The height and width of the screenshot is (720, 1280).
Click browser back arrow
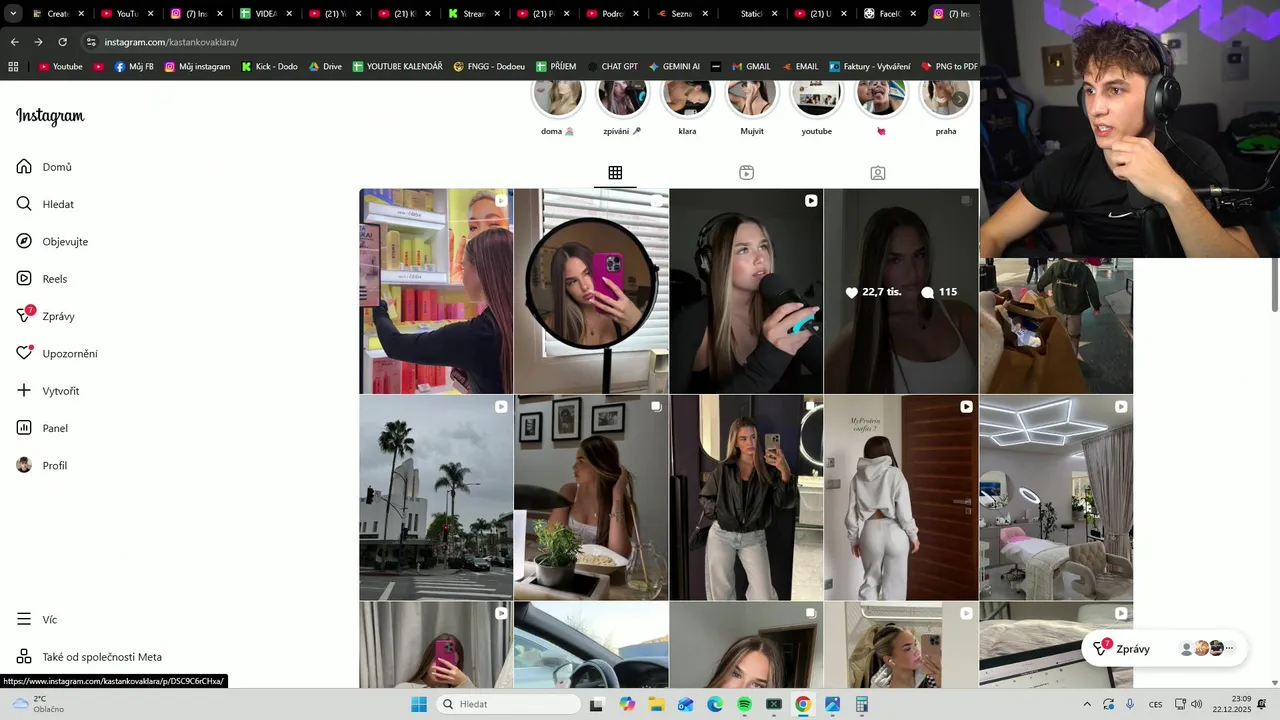14,42
